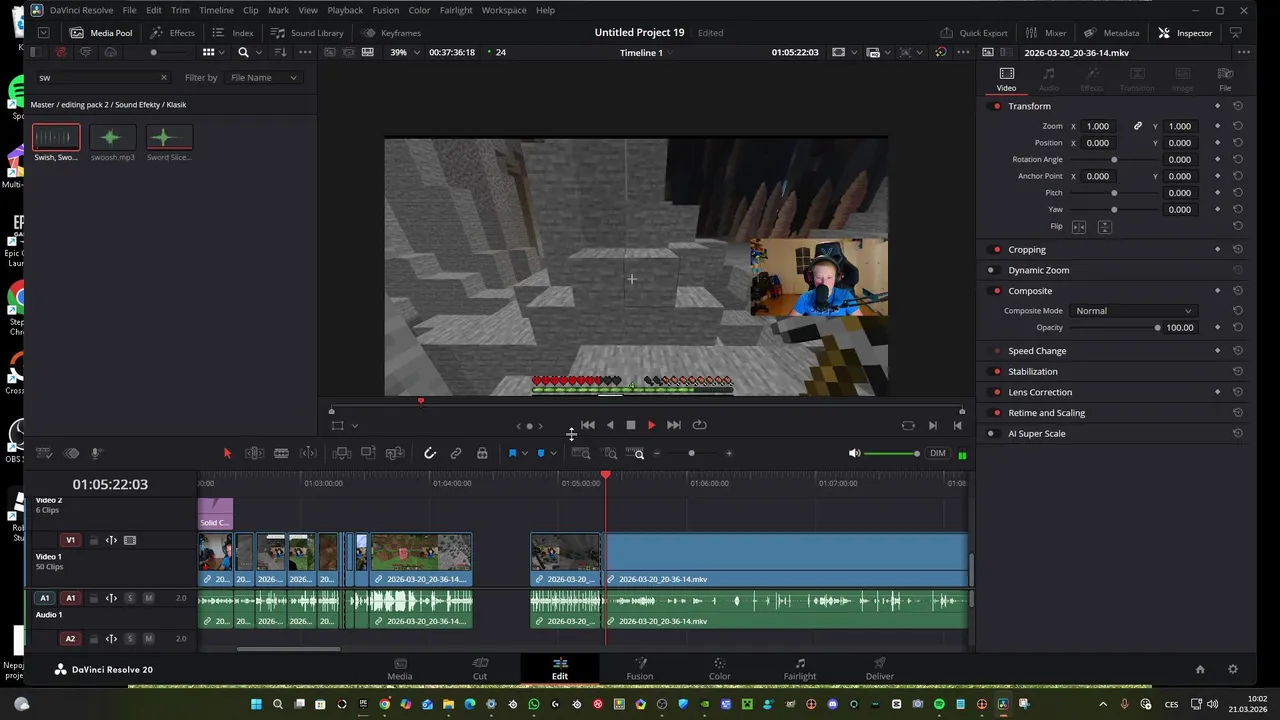Activate the Trim Edit Mode tool

pos(254,453)
